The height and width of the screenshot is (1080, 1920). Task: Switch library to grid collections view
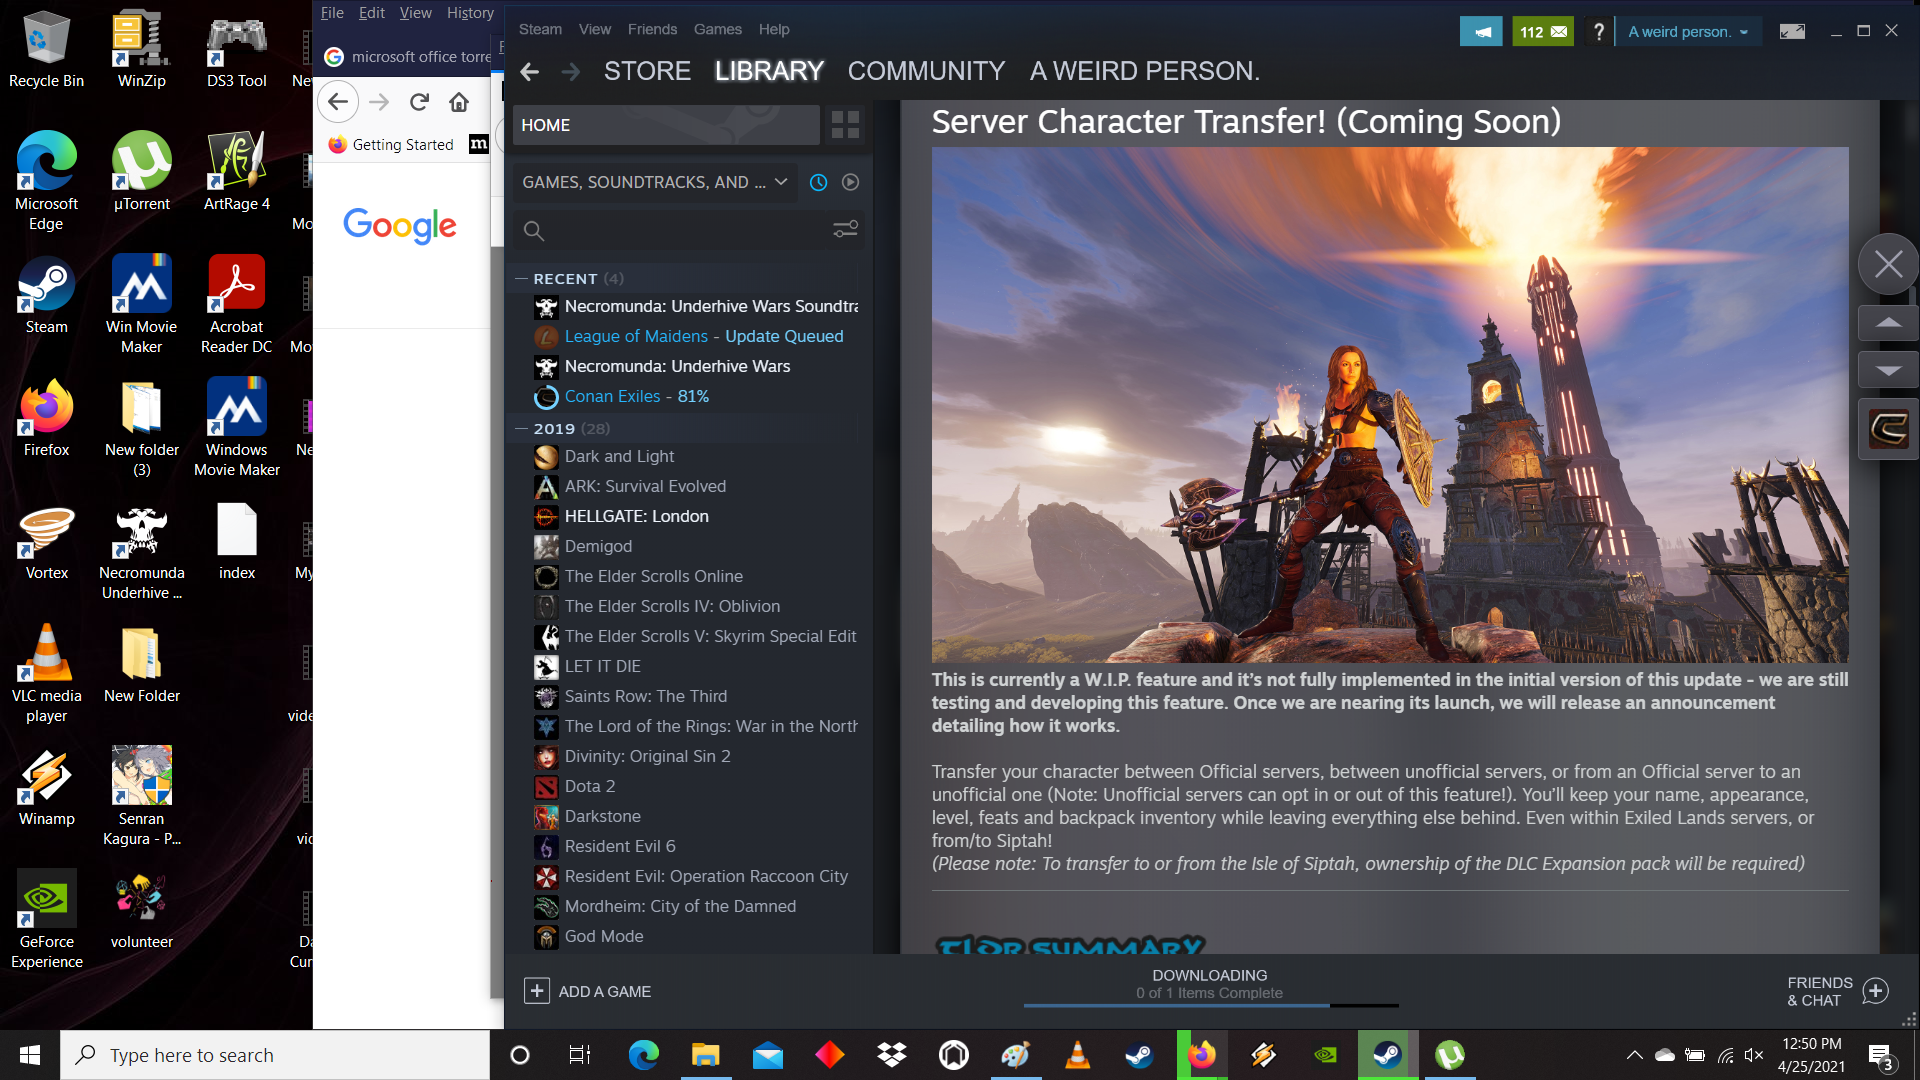pyautogui.click(x=845, y=125)
